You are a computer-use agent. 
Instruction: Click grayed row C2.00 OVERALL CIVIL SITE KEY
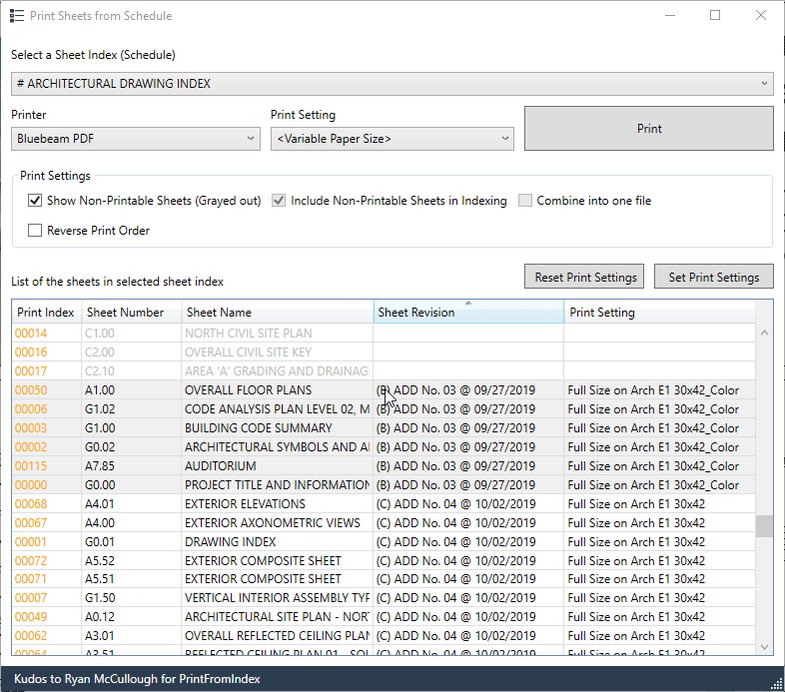[x=383, y=352]
